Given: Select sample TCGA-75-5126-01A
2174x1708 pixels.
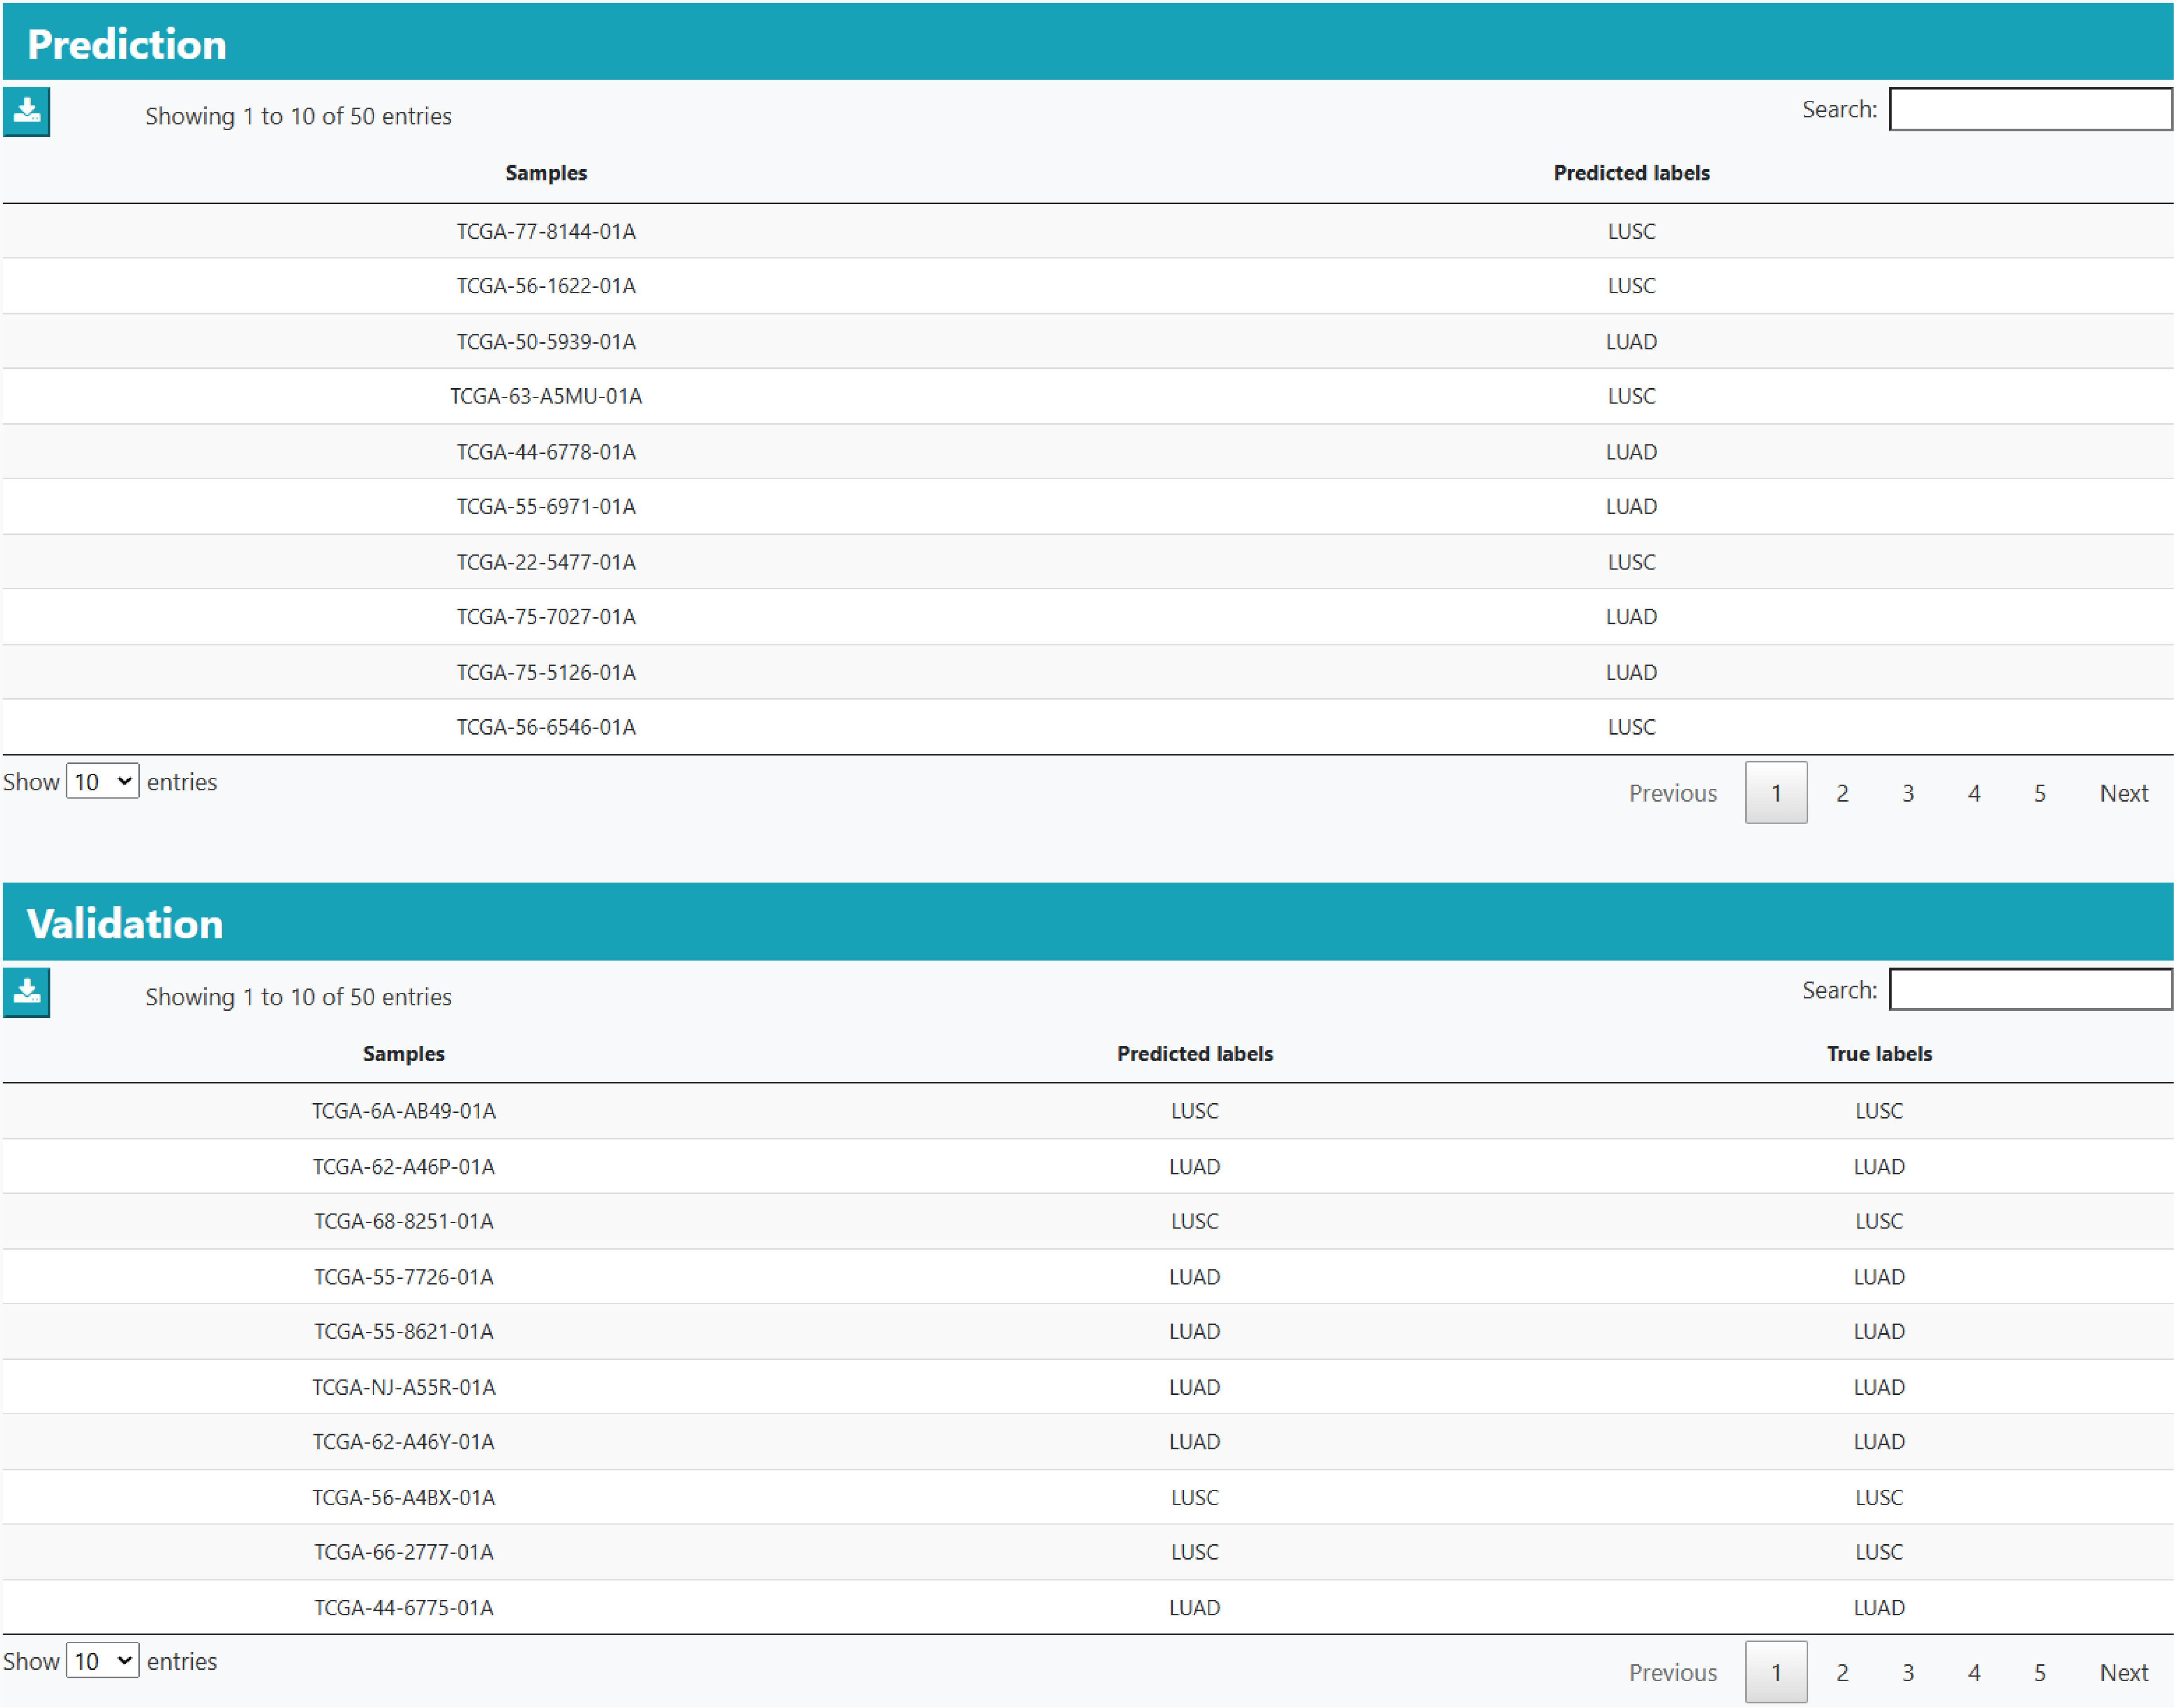Looking at the screenshot, I should click(x=546, y=672).
